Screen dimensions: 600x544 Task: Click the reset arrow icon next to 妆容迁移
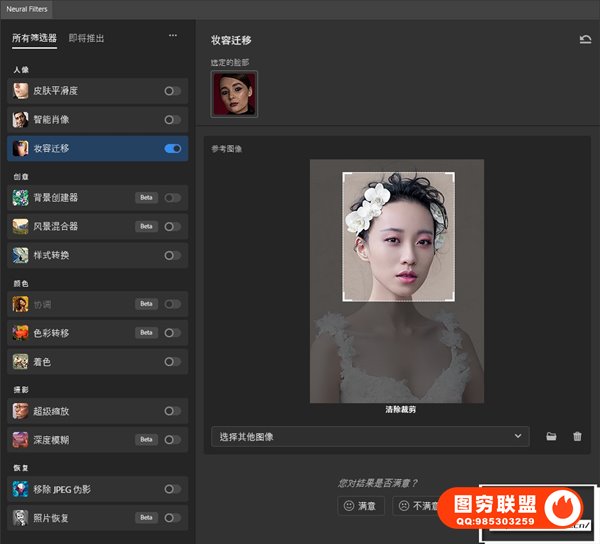tap(585, 40)
